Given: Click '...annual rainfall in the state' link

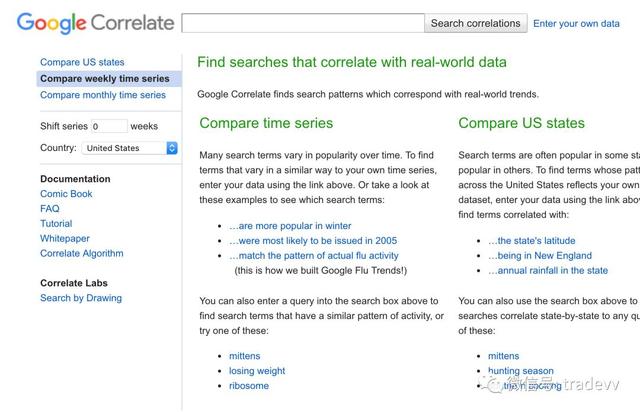Looking at the screenshot, I should point(548,270).
